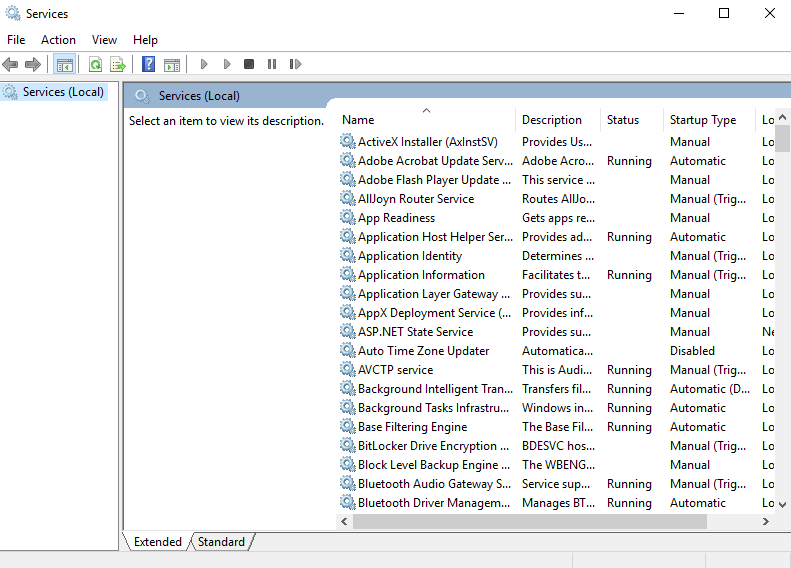Open the File menu
Viewport: 791px width, 568px height.
[x=16, y=40]
